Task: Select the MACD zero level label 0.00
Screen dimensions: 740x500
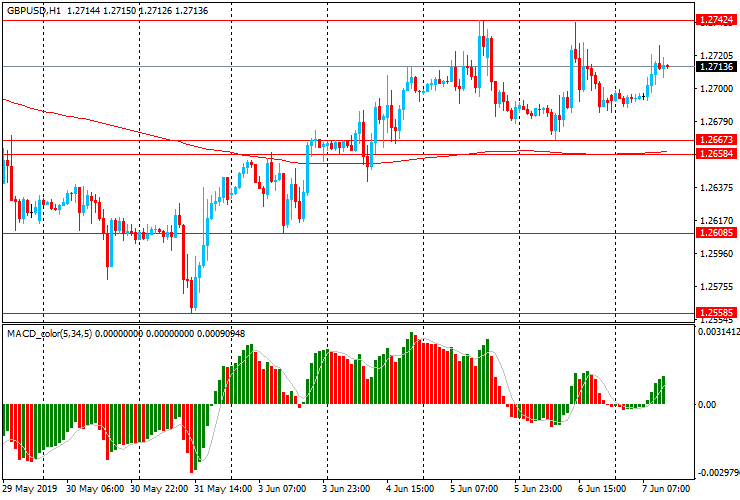Action: [x=706, y=405]
